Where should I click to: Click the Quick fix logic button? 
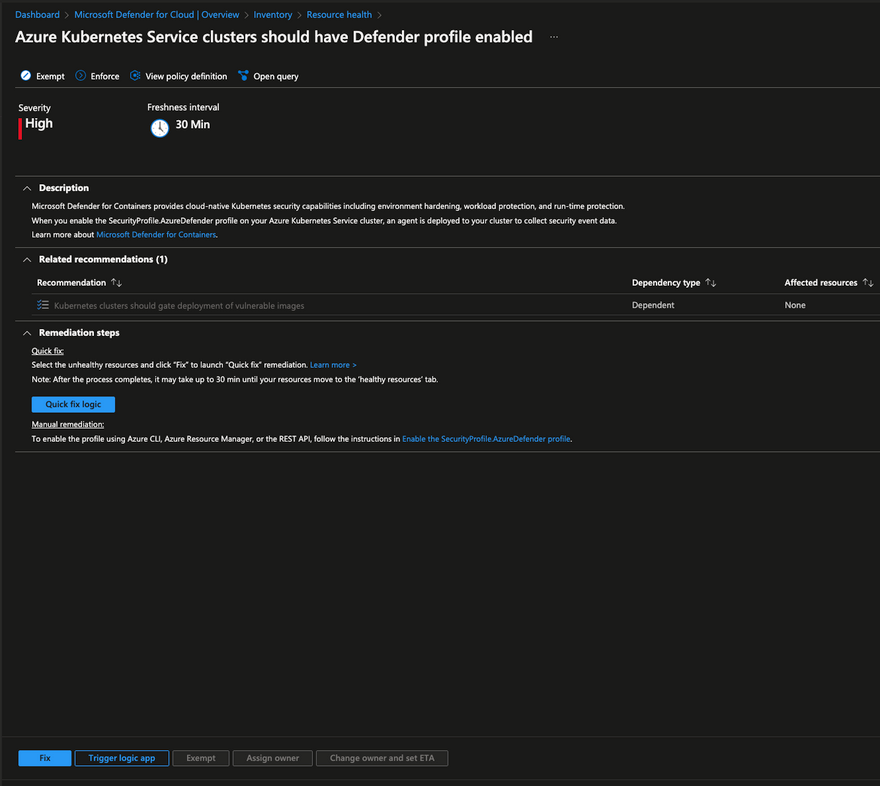[x=73, y=405]
